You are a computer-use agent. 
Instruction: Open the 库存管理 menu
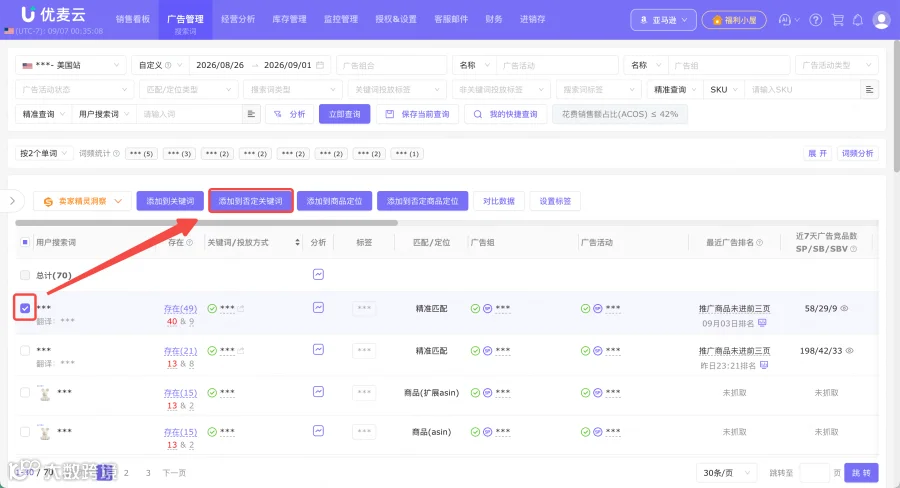(289, 20)
